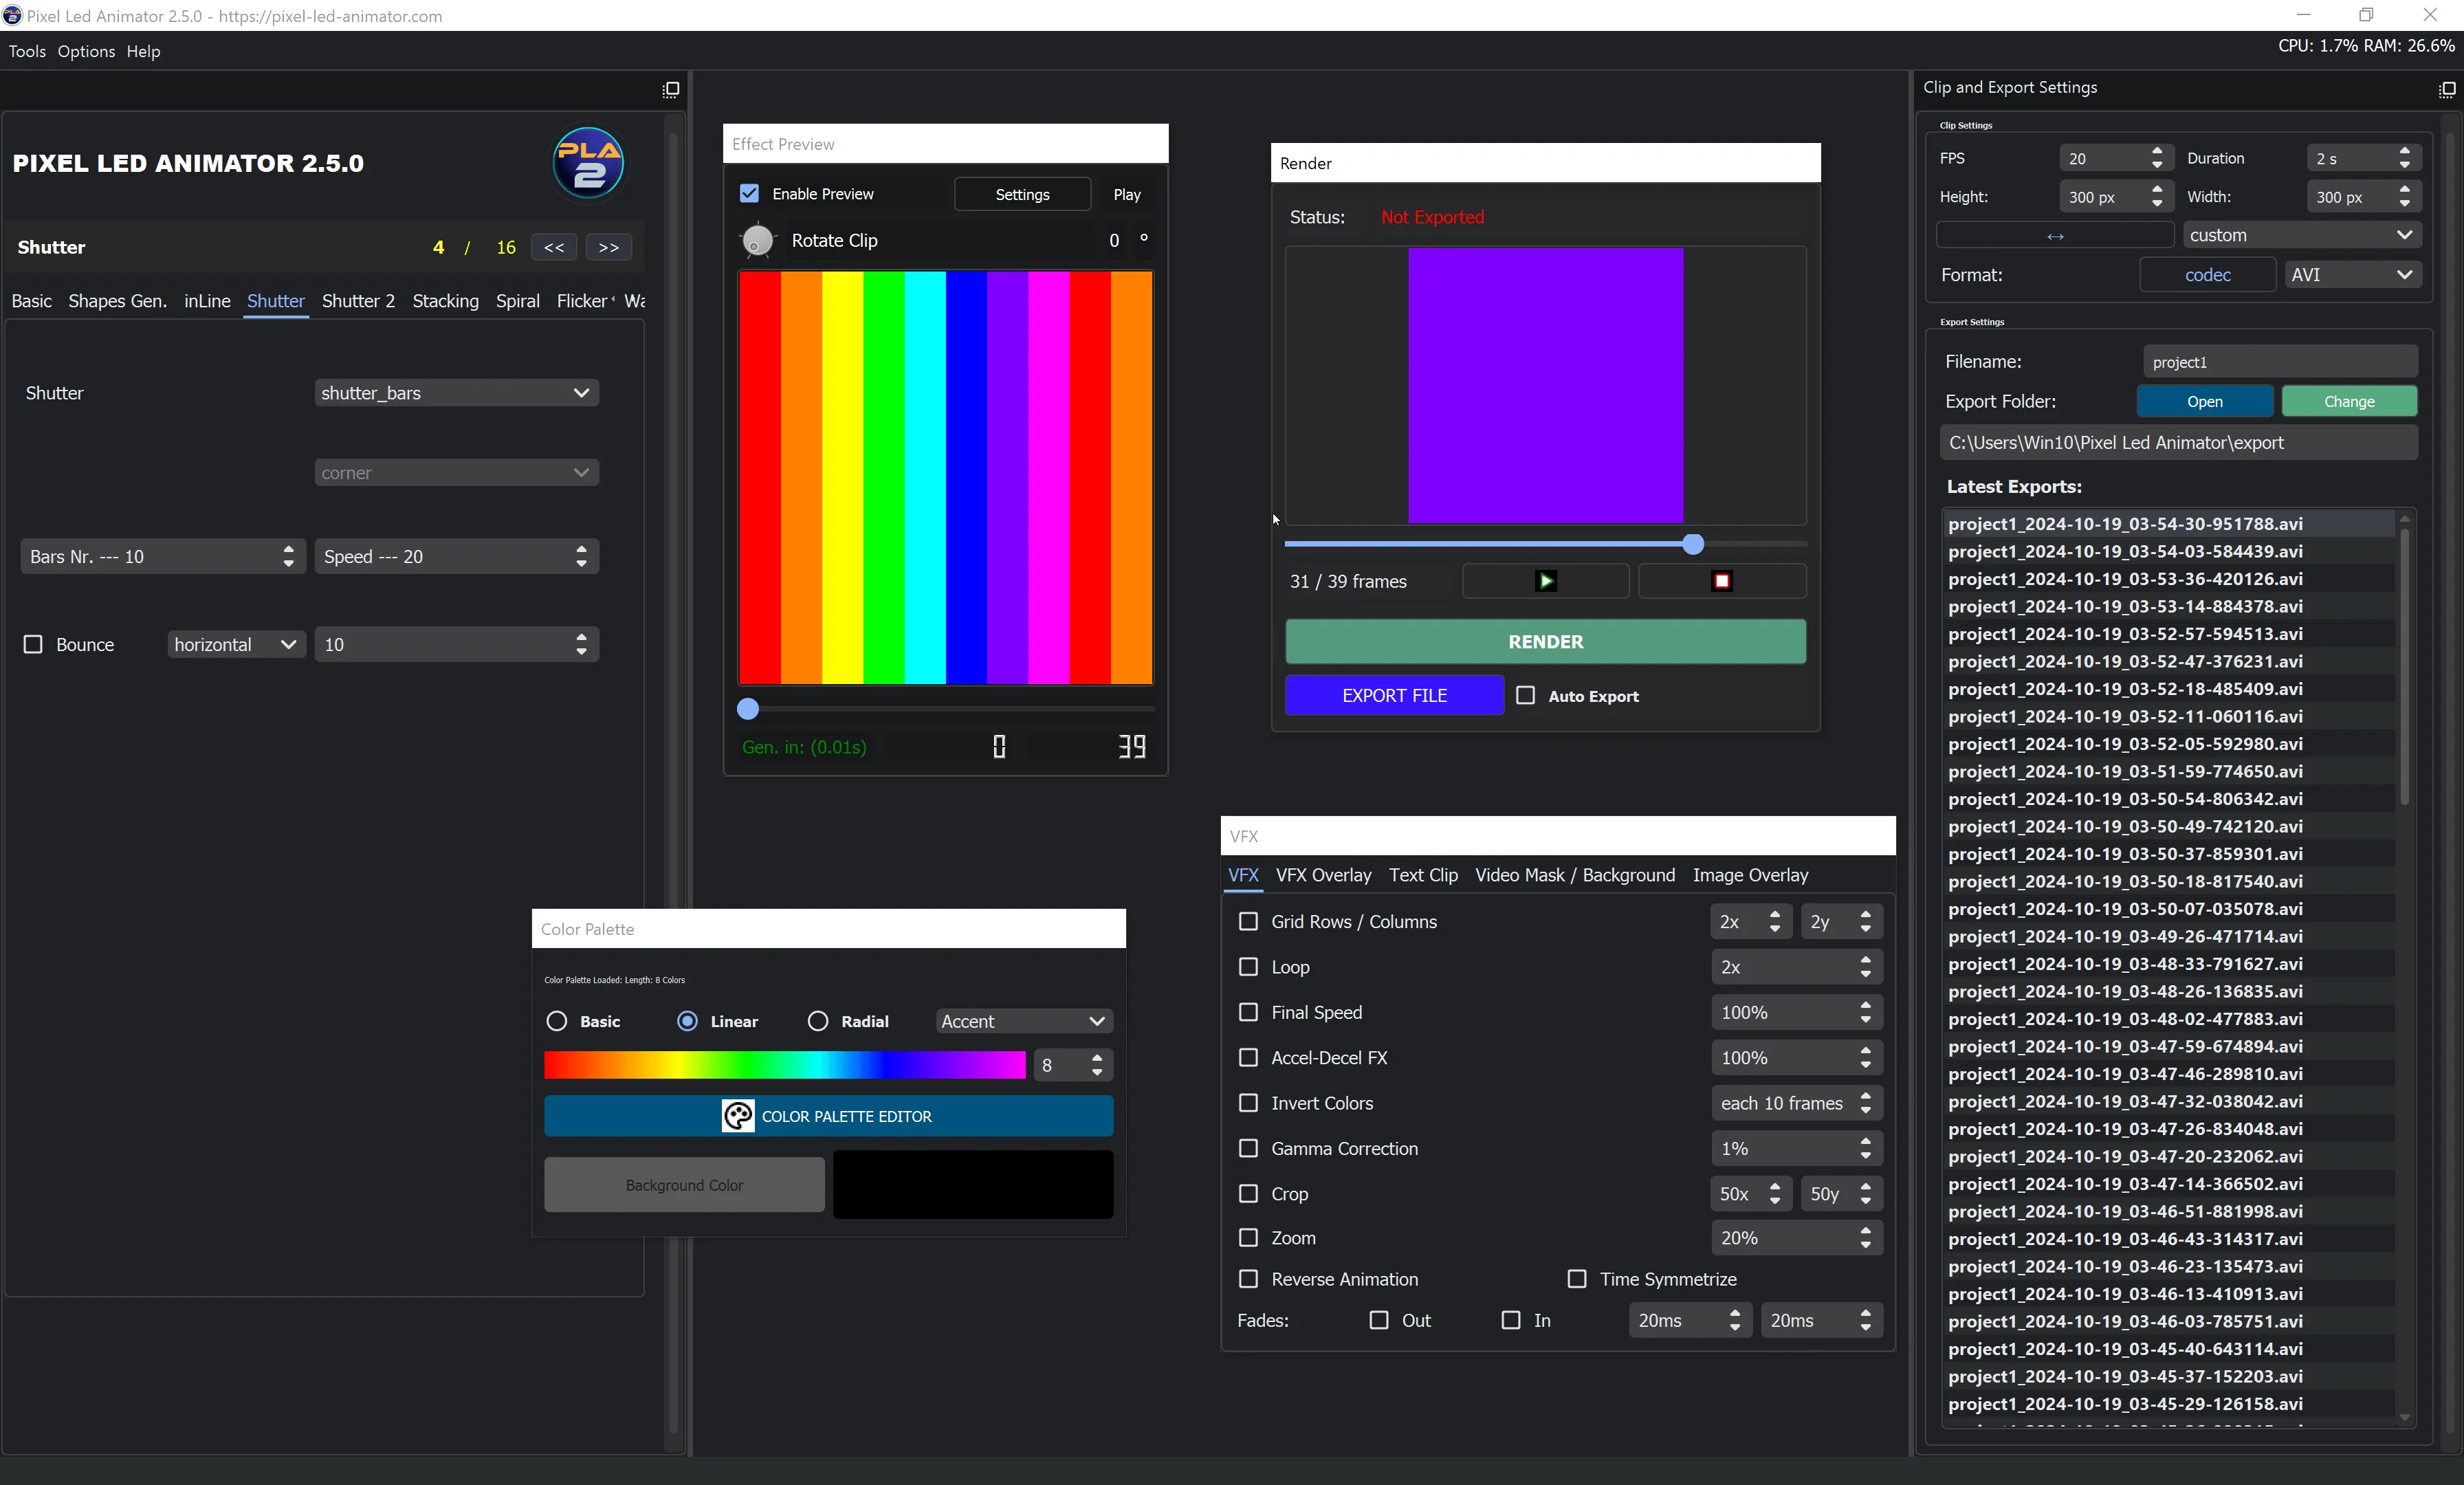Switch to the Spiral tab
Image resolution: width=2464 pixels, height=1485 pixels.
click(517, 301)
